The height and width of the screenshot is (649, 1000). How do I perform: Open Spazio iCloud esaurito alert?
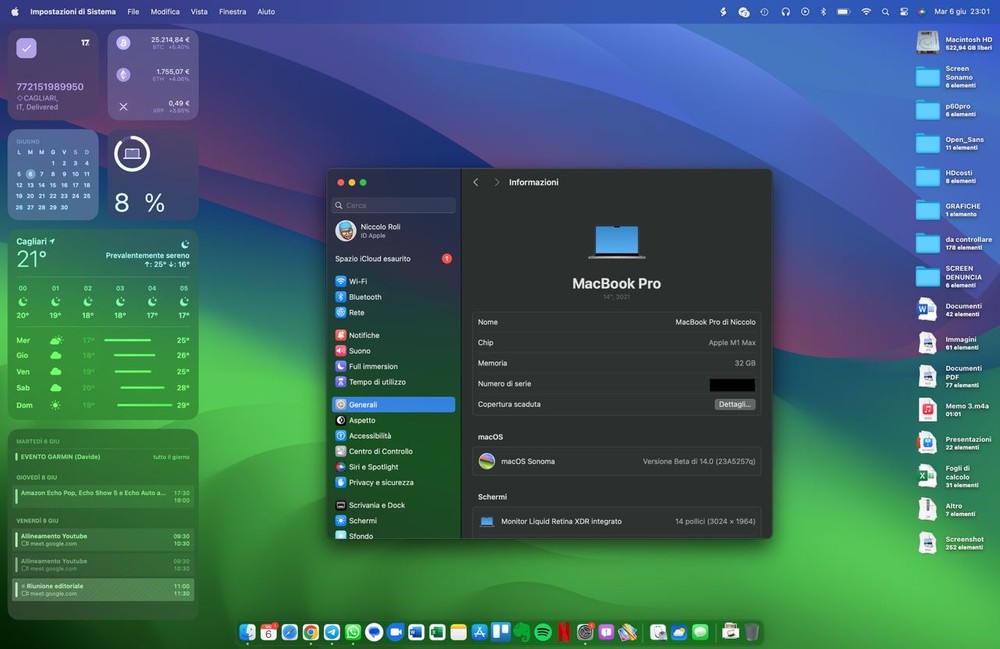(x=393, y=259)
